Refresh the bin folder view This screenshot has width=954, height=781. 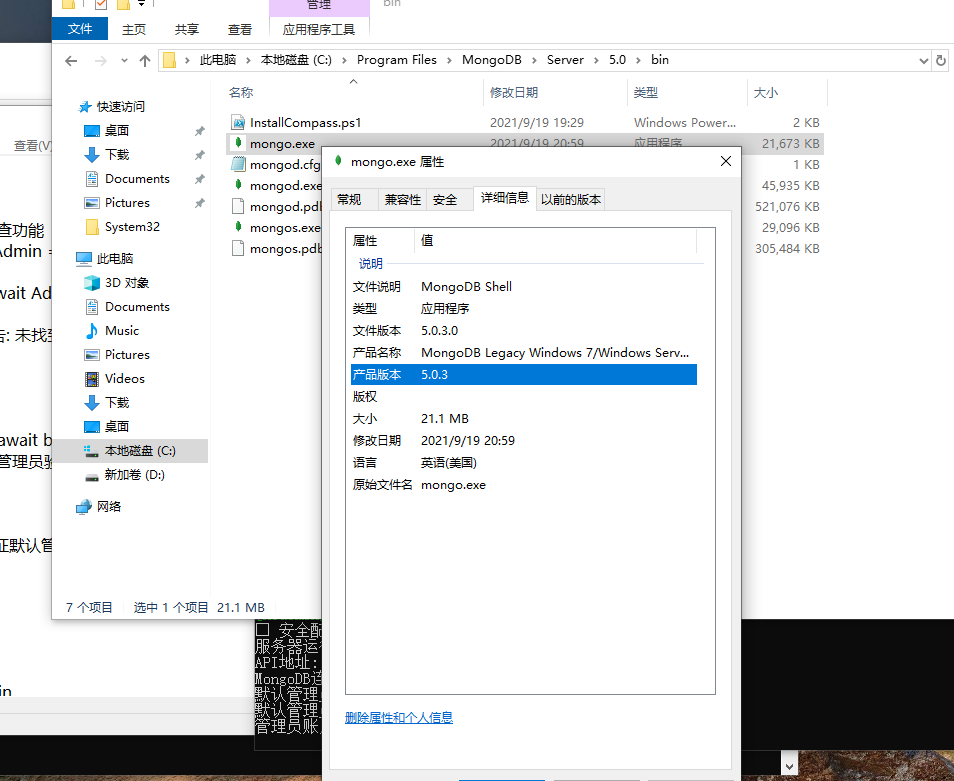[x=941, y=60]
